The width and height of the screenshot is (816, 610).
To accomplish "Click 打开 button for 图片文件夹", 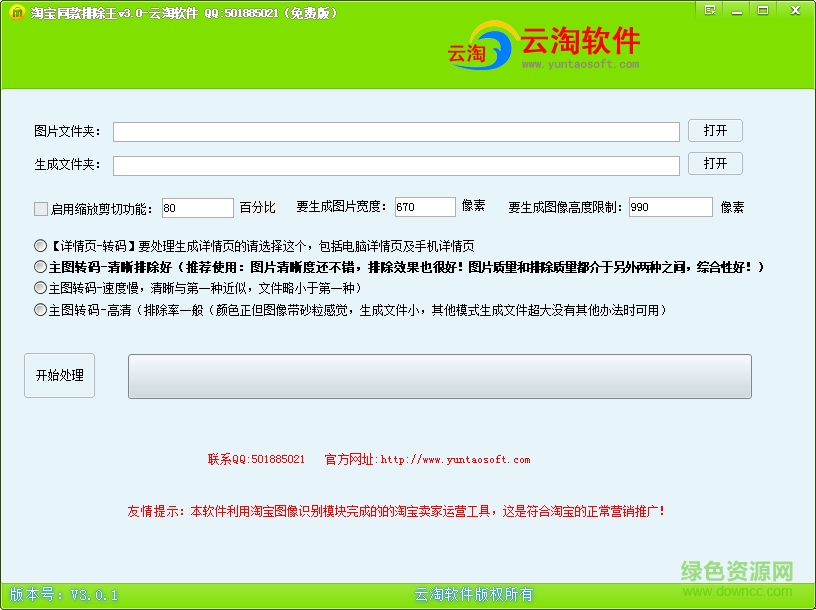I will [x=715, y=130].
